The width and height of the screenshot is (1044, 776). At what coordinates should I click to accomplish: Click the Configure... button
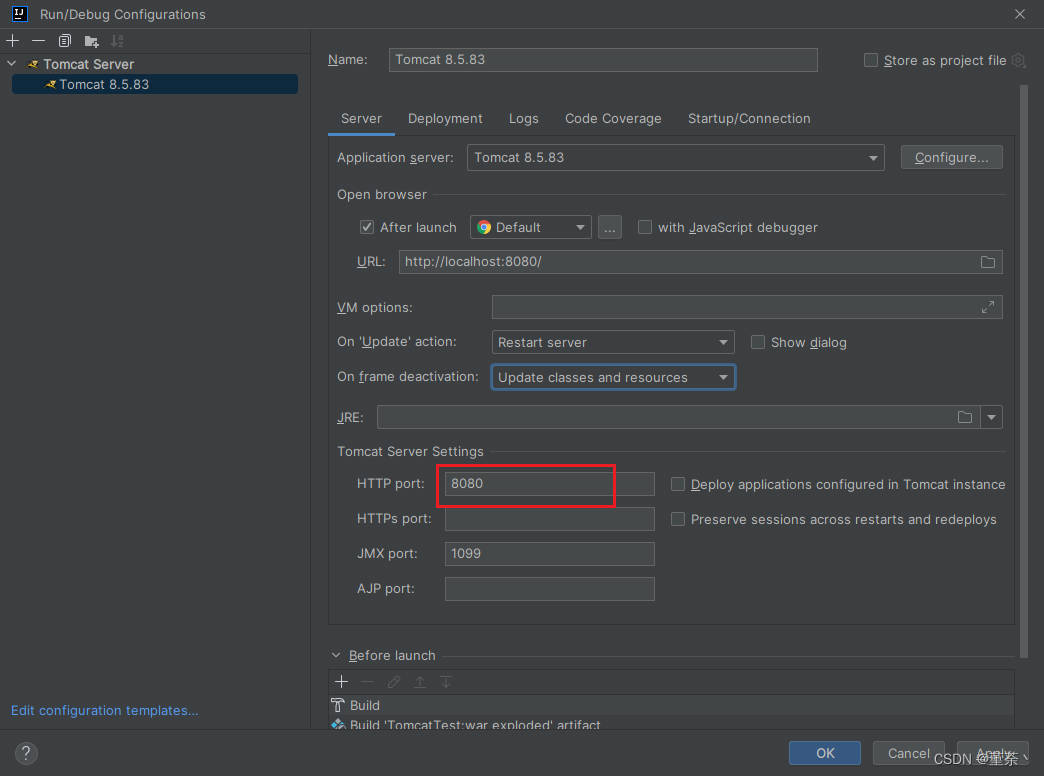click(x=951, y=157)
